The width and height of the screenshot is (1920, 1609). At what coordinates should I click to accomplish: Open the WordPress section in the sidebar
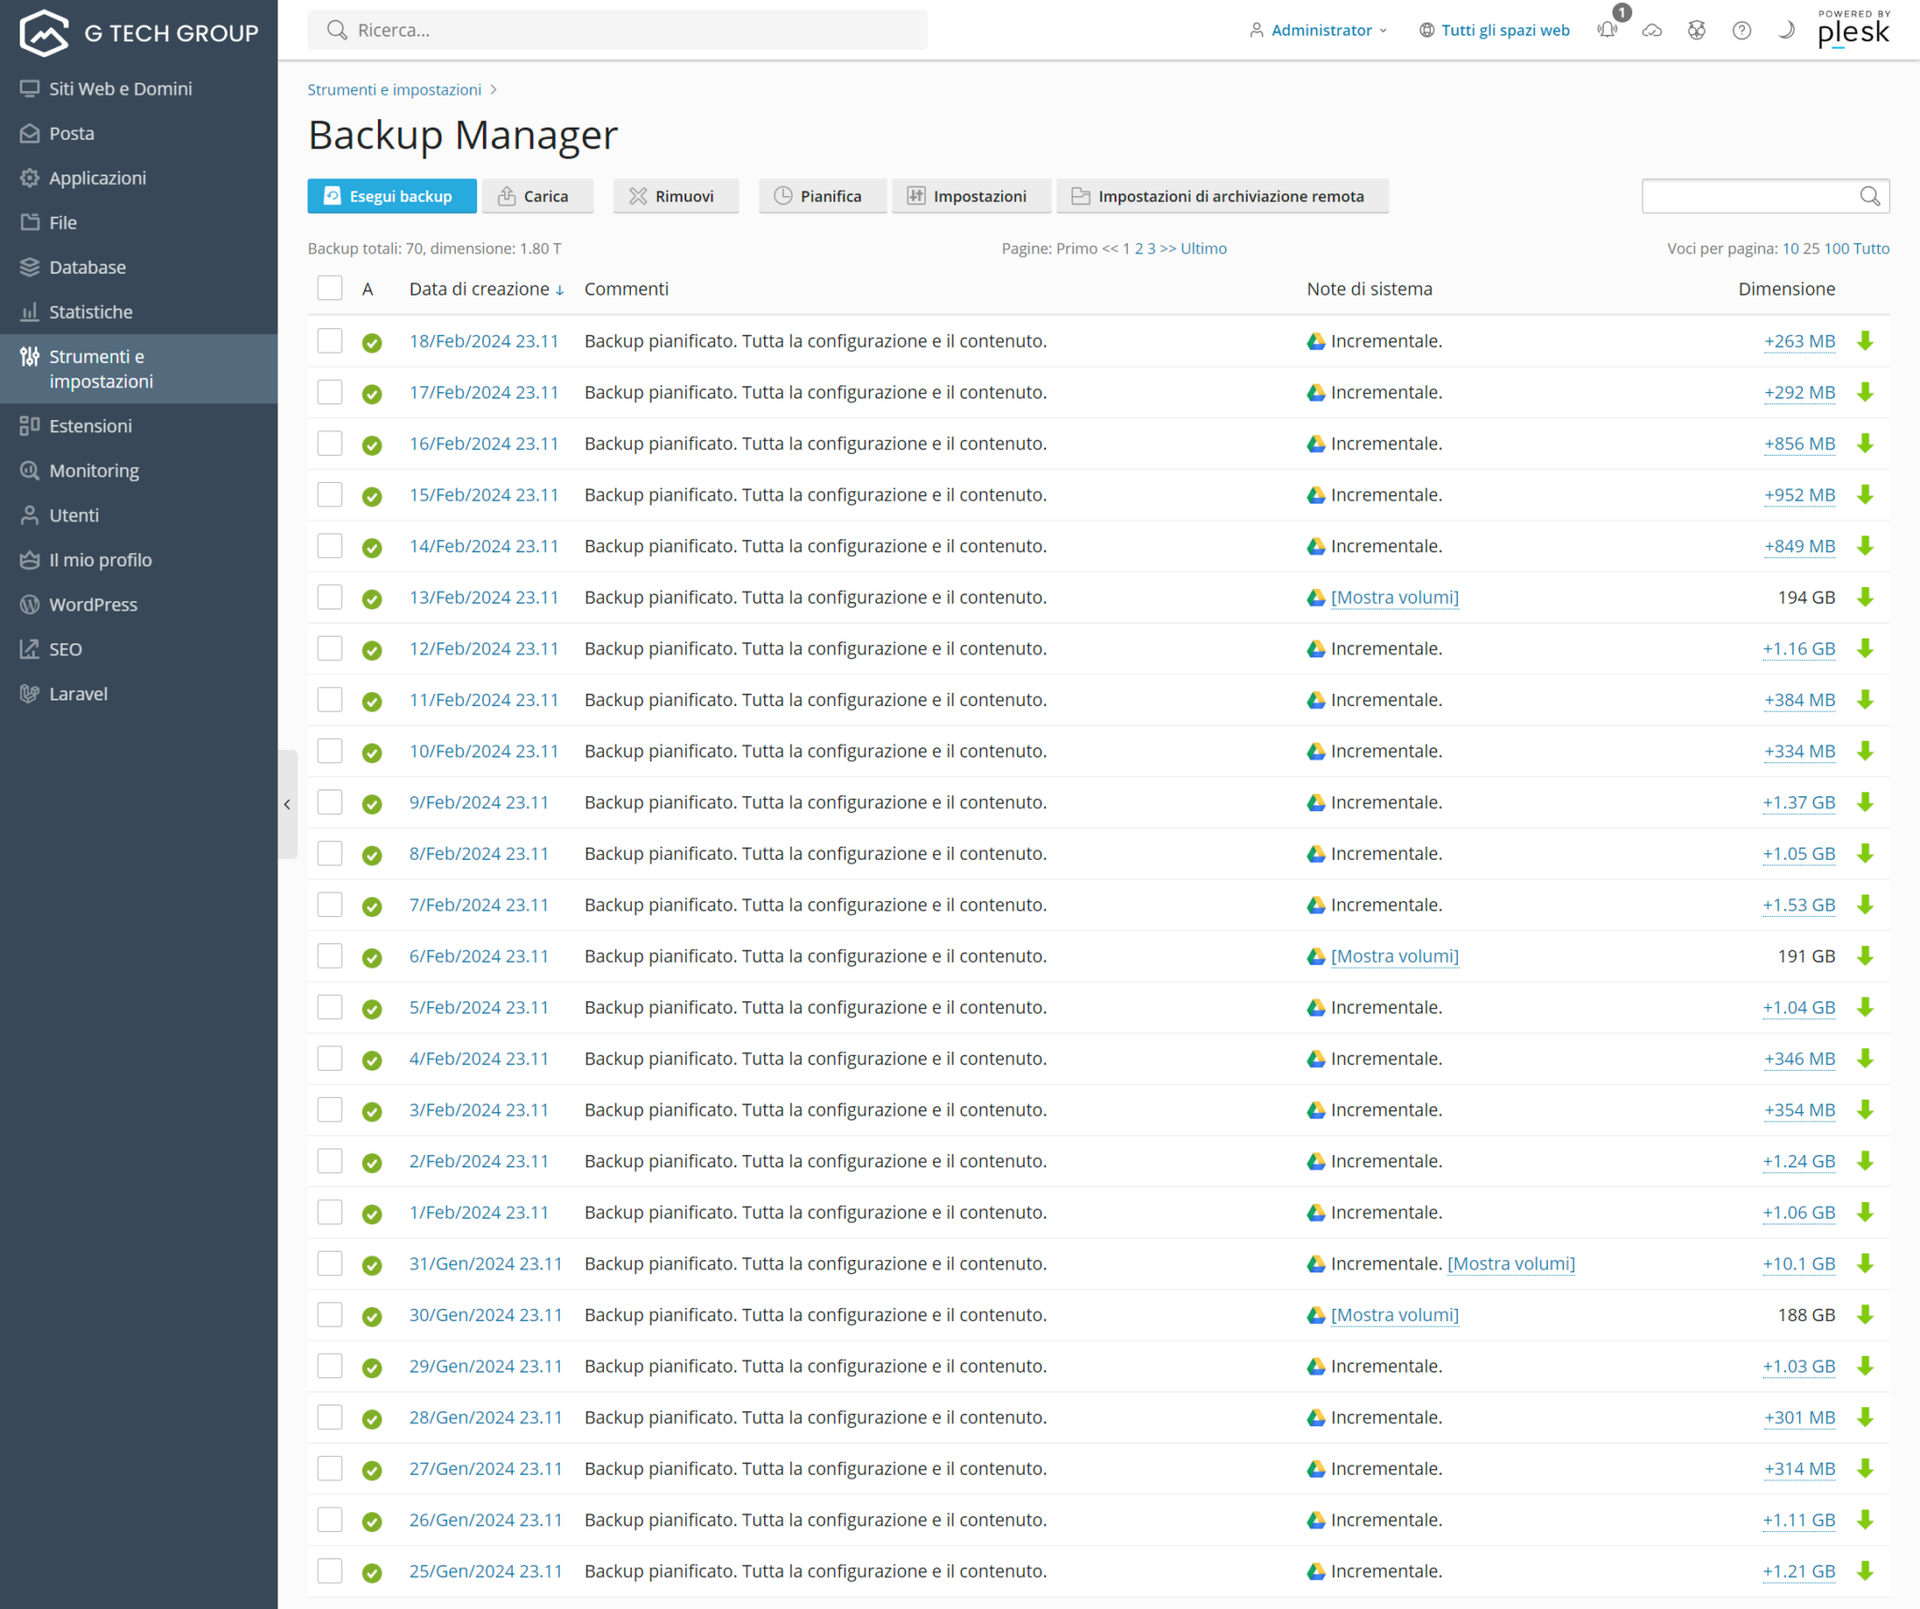(x=93, y=604)
